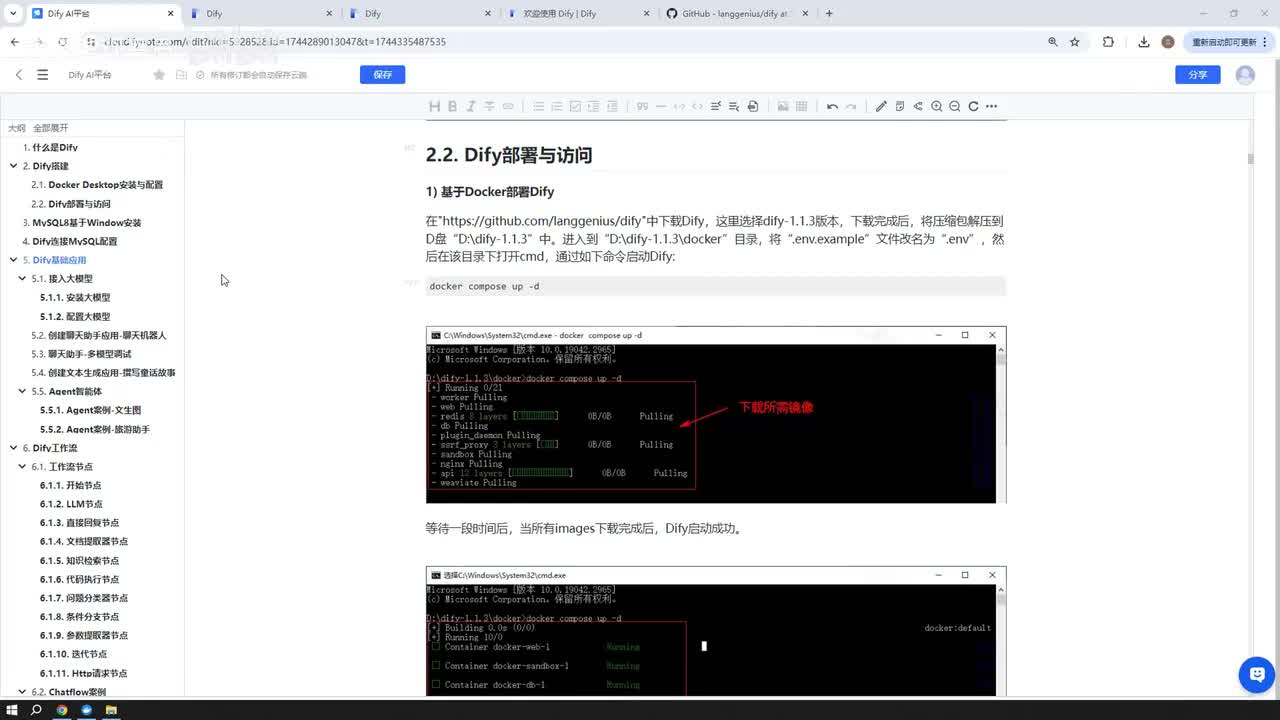
Task: Click the first cmd screenshot pulling images
Action: pyautogui.click(x=716, y=415)
